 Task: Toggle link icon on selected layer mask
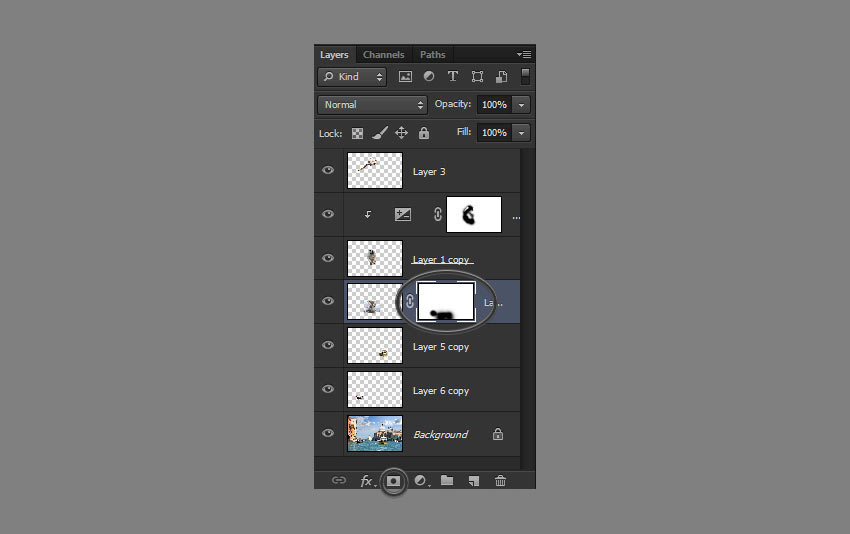(410, 301)
